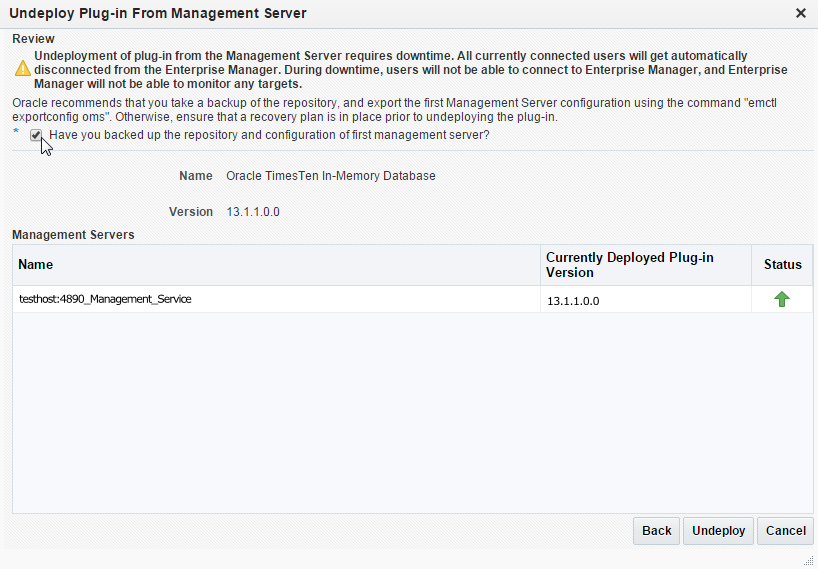
Task: Cancel the undeploy operation
Action: tap(785, 531)
